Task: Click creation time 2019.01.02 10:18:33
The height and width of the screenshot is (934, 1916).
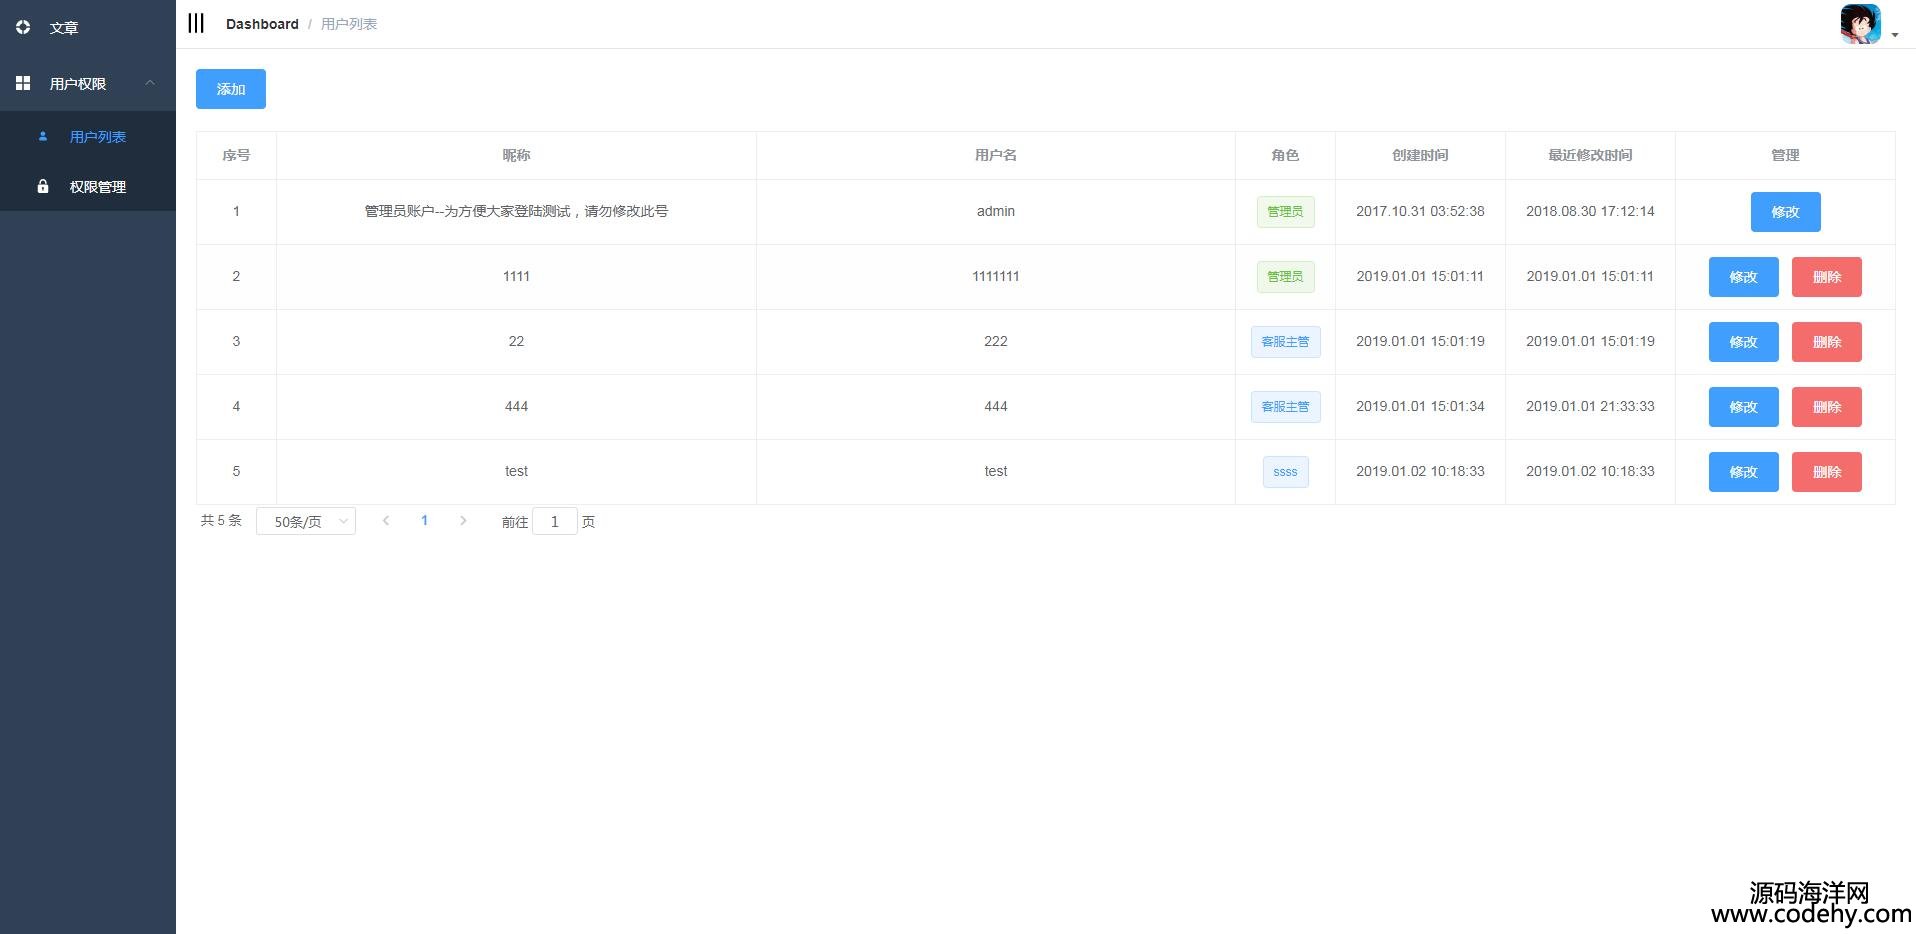Action: [x=1420, y=471]
